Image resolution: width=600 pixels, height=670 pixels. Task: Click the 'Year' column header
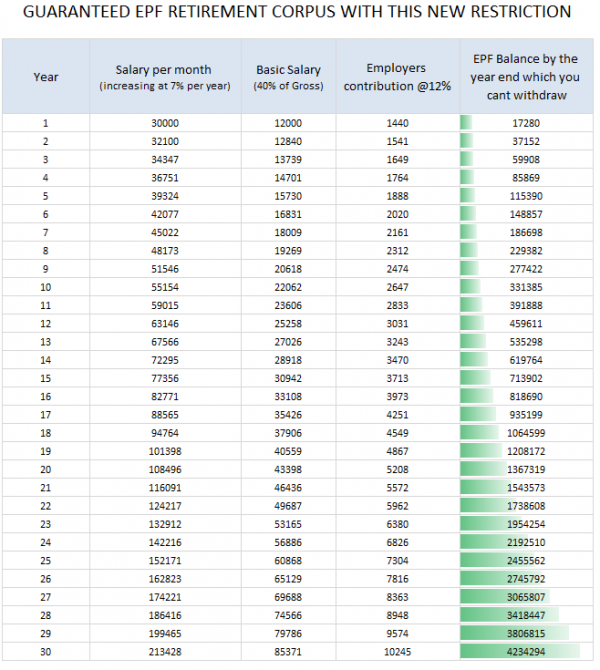[x=45, y=77]
